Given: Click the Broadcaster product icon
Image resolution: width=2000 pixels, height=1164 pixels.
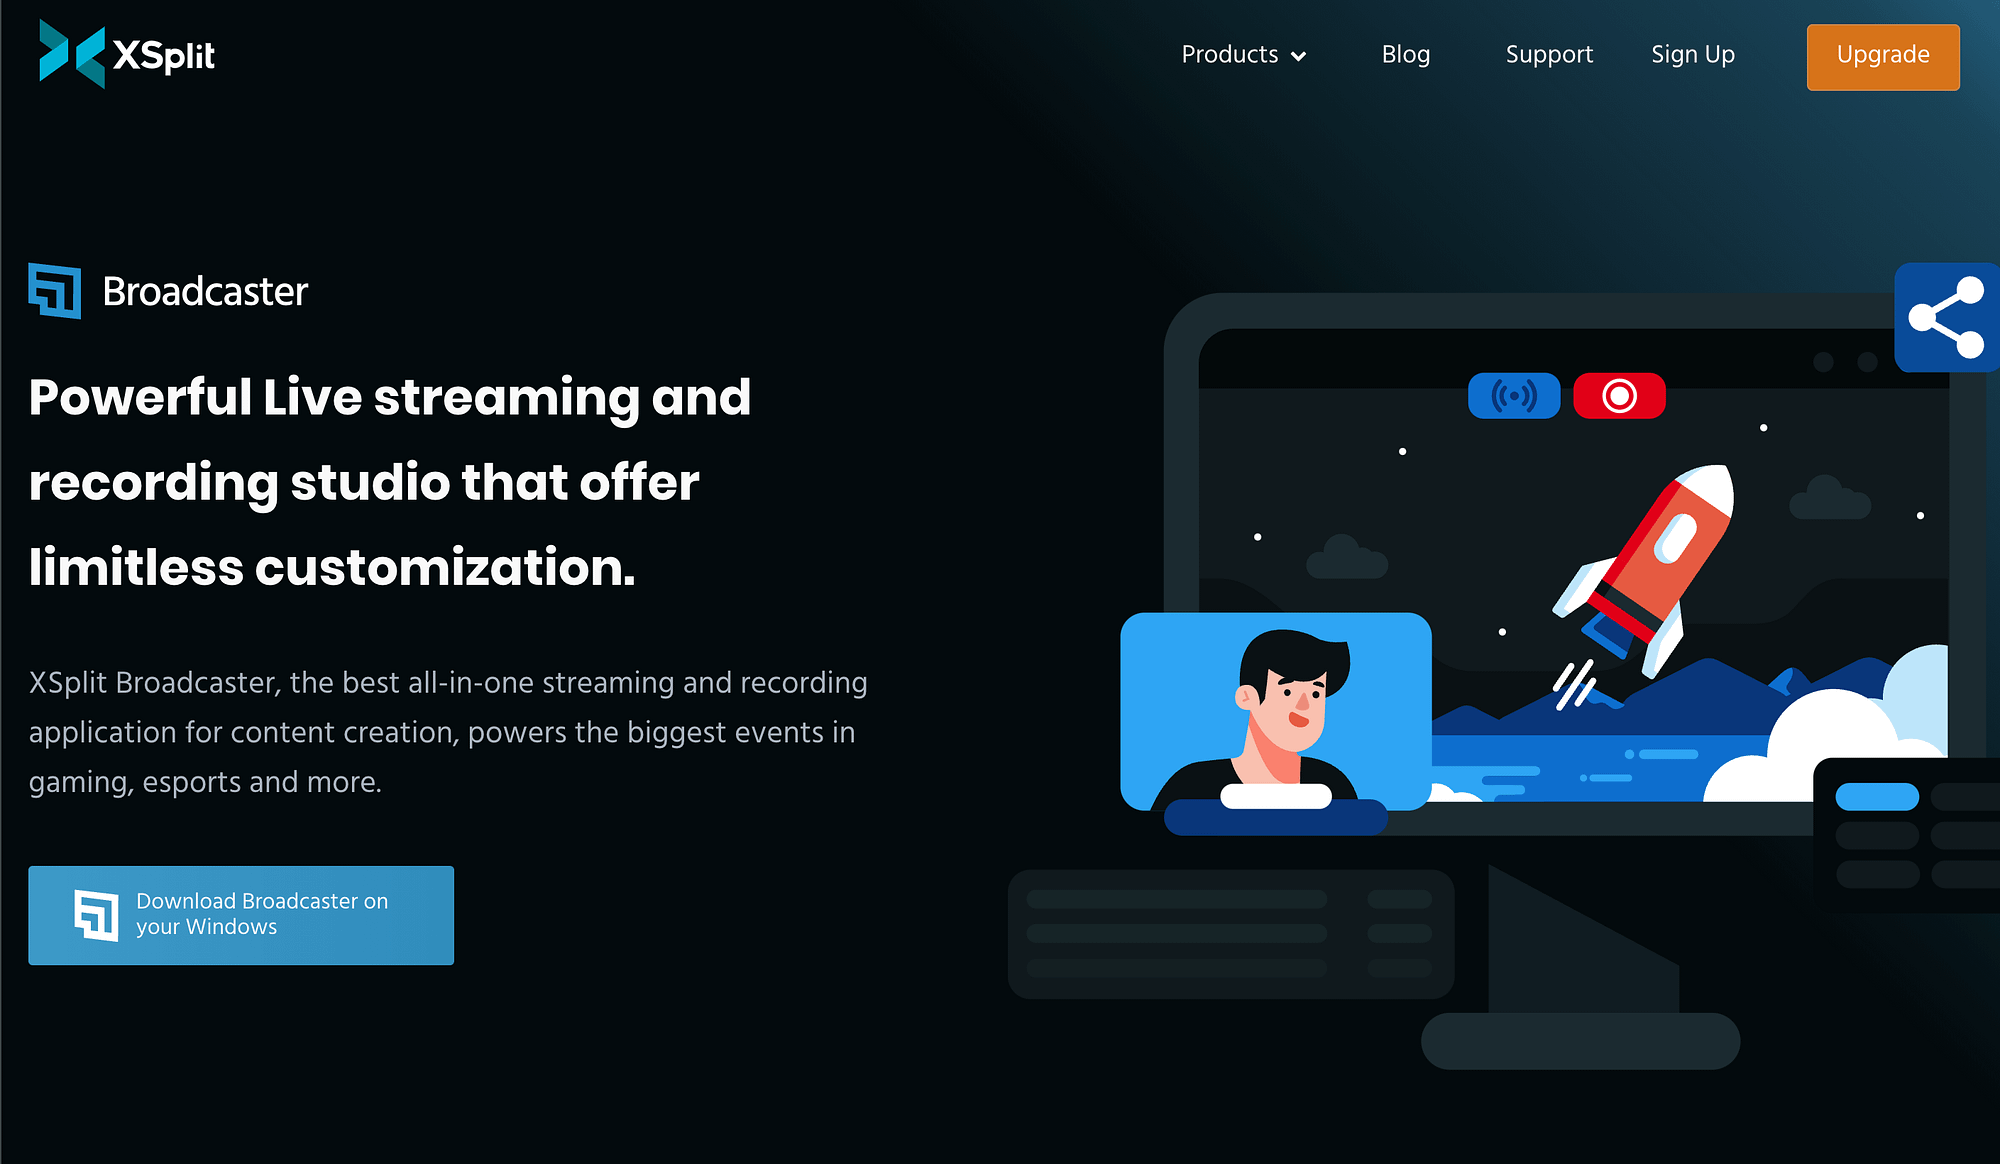Looking at the screenshot, I should [55, 290].
